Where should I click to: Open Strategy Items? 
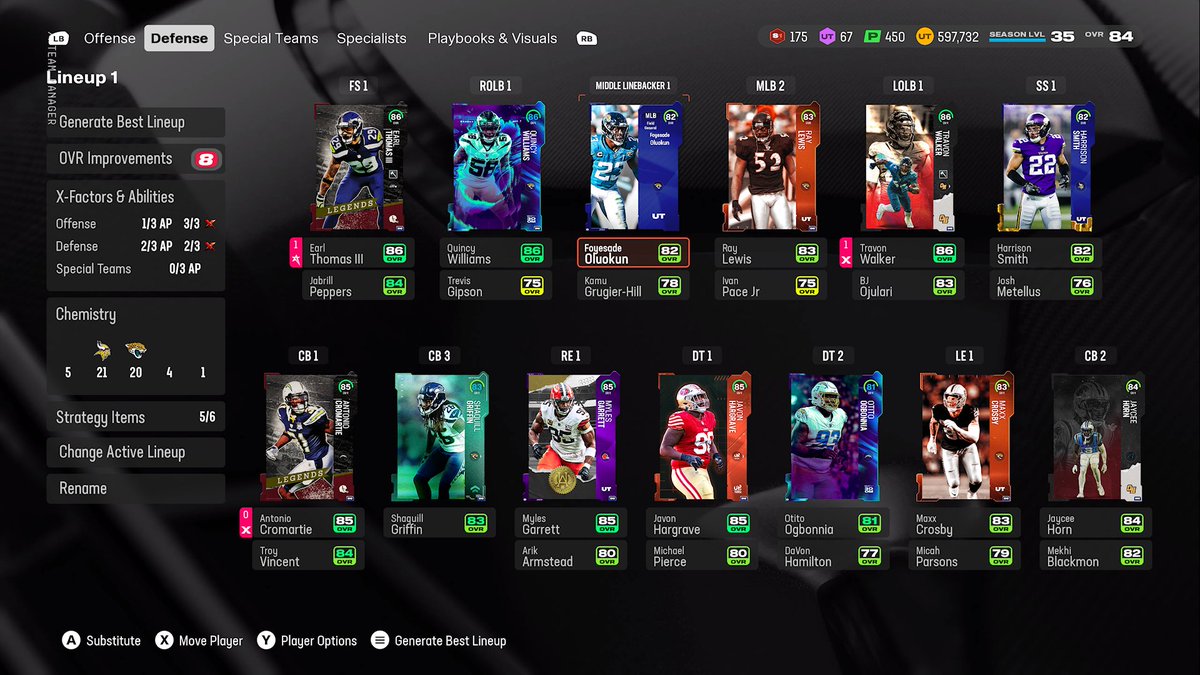pyautogui.click(x=135, y=417)
